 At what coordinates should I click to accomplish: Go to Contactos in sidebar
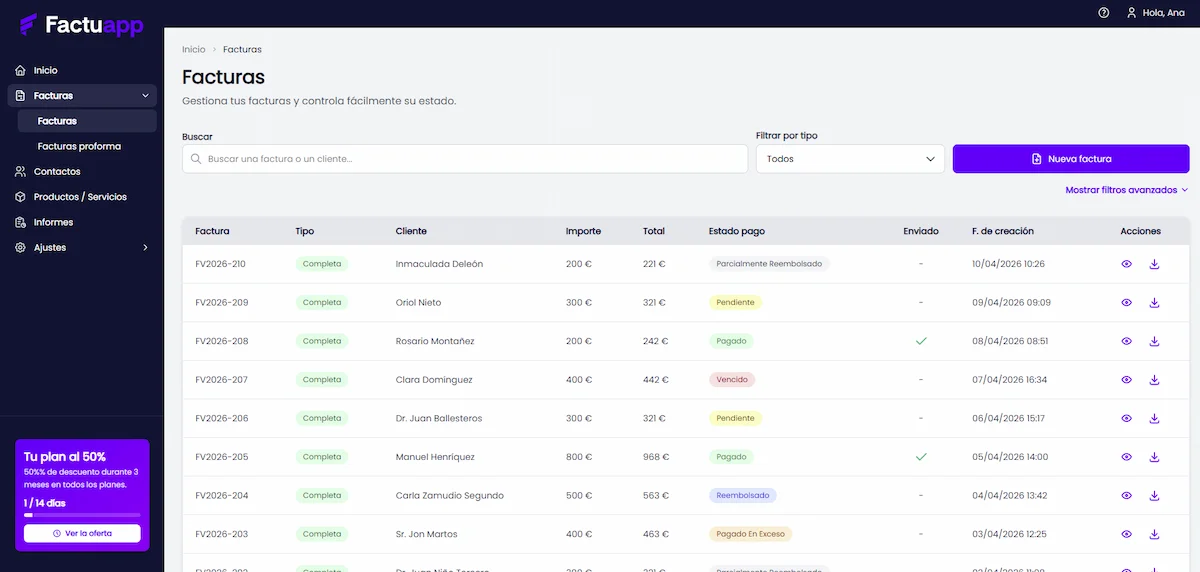57,172
